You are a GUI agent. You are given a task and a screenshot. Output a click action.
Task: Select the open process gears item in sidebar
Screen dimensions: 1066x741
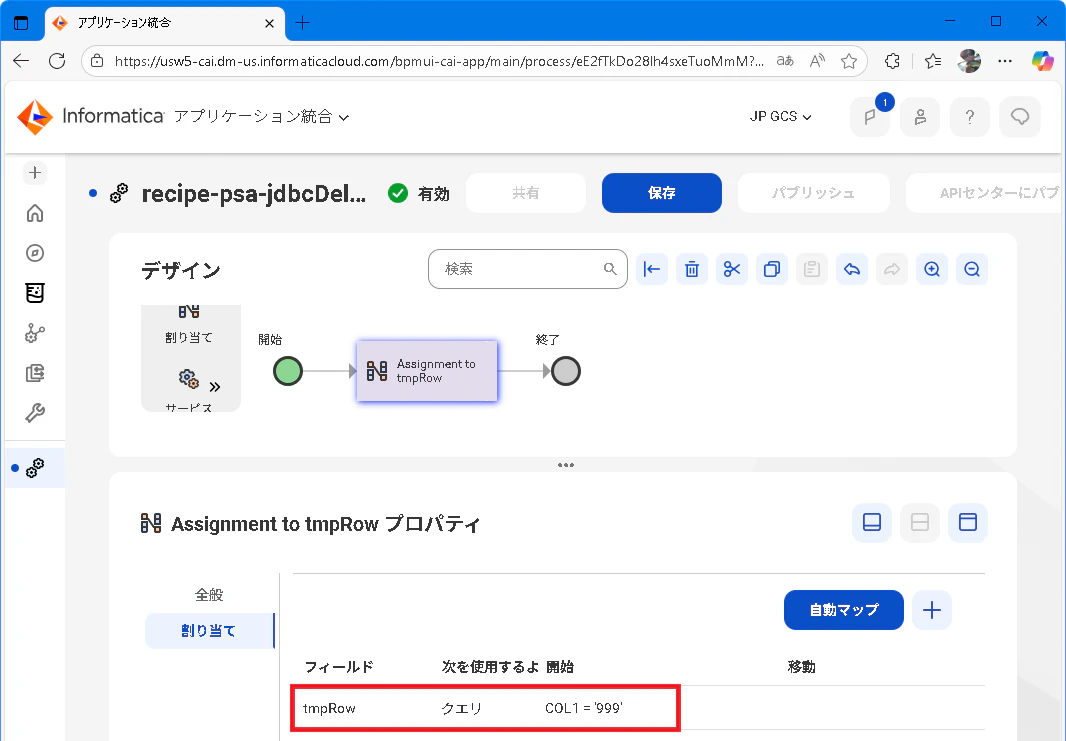coord(35,468)
